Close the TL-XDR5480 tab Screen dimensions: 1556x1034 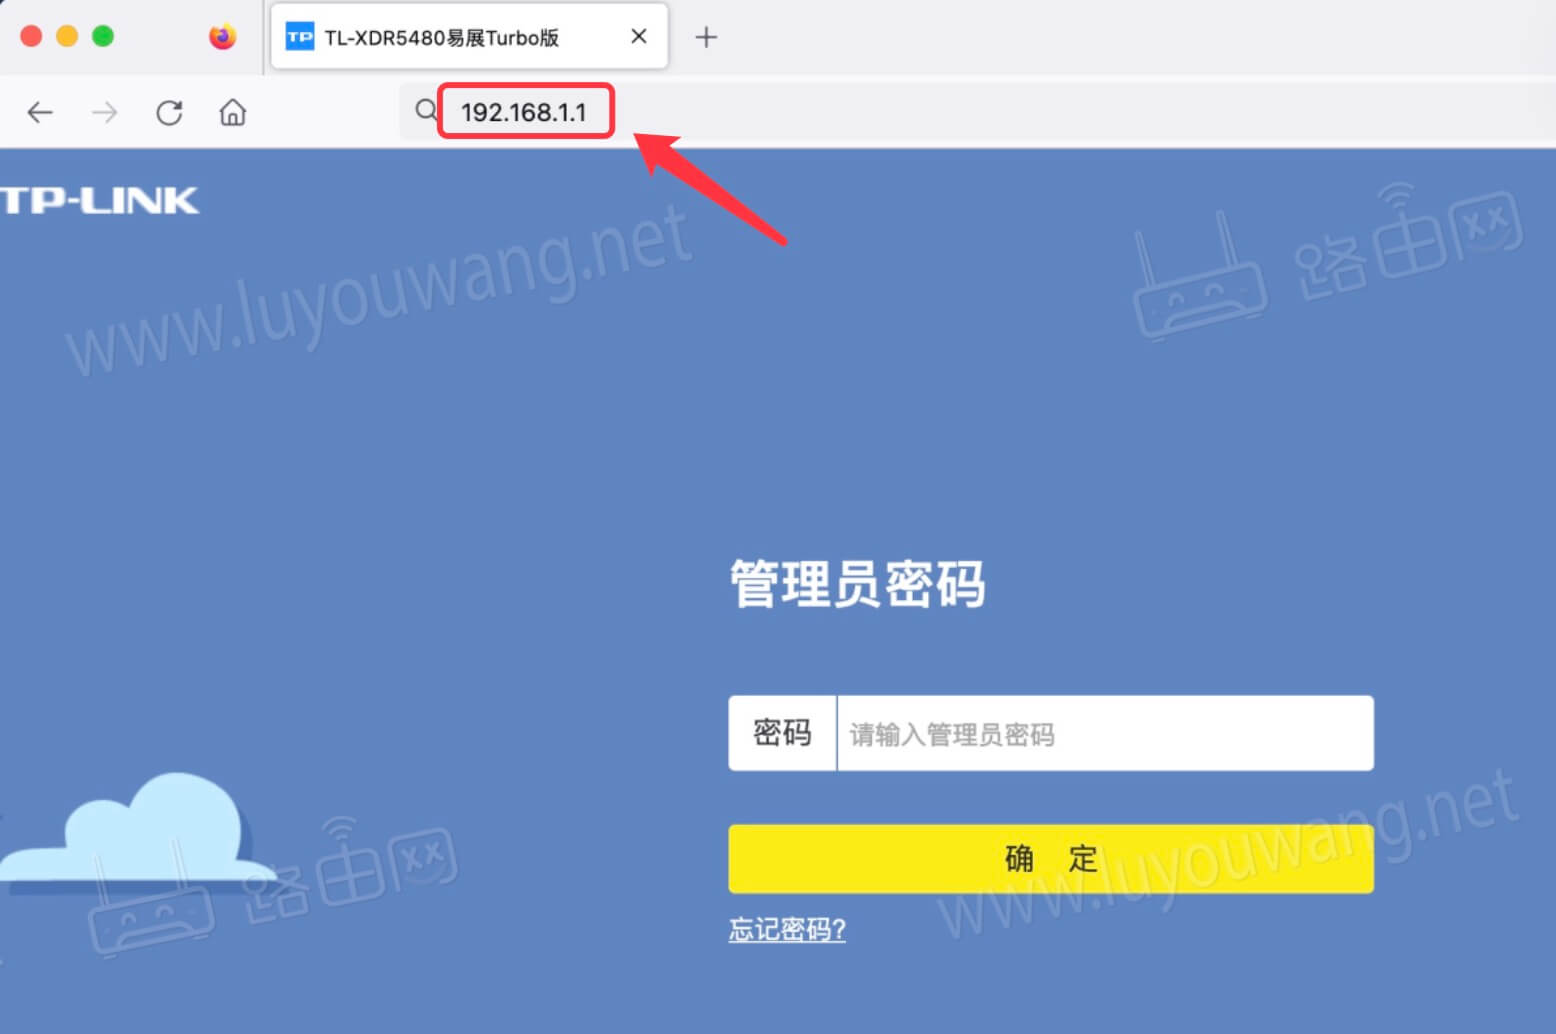pyautogui.click(x=639, y=35)
